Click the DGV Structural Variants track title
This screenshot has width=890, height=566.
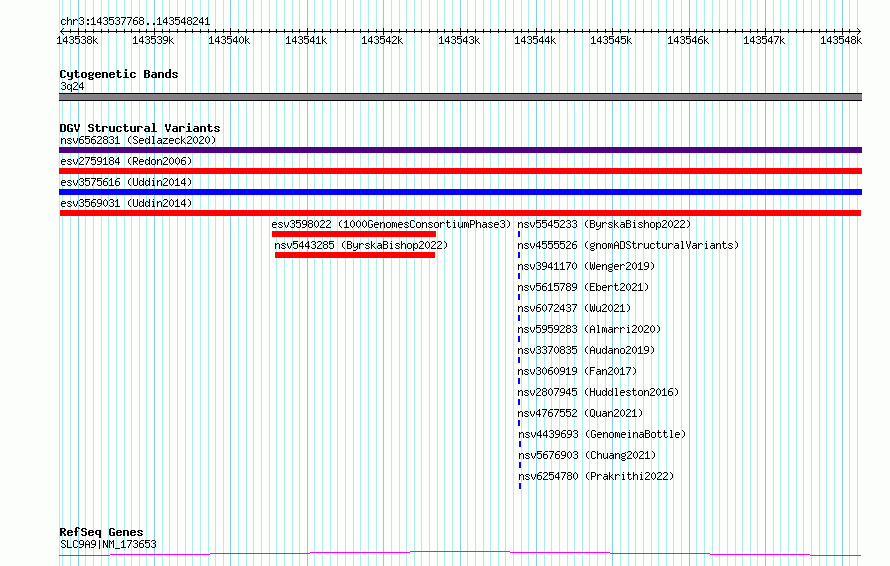pos(140,128)
